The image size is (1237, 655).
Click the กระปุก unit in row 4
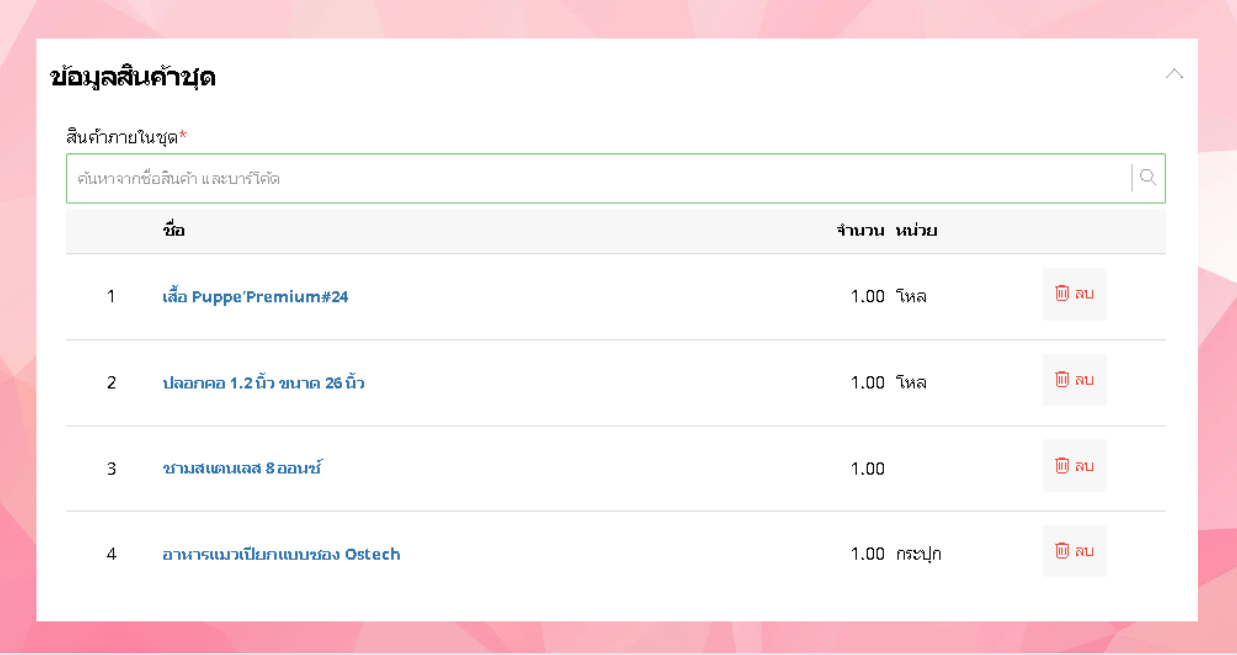coord(918,554)
